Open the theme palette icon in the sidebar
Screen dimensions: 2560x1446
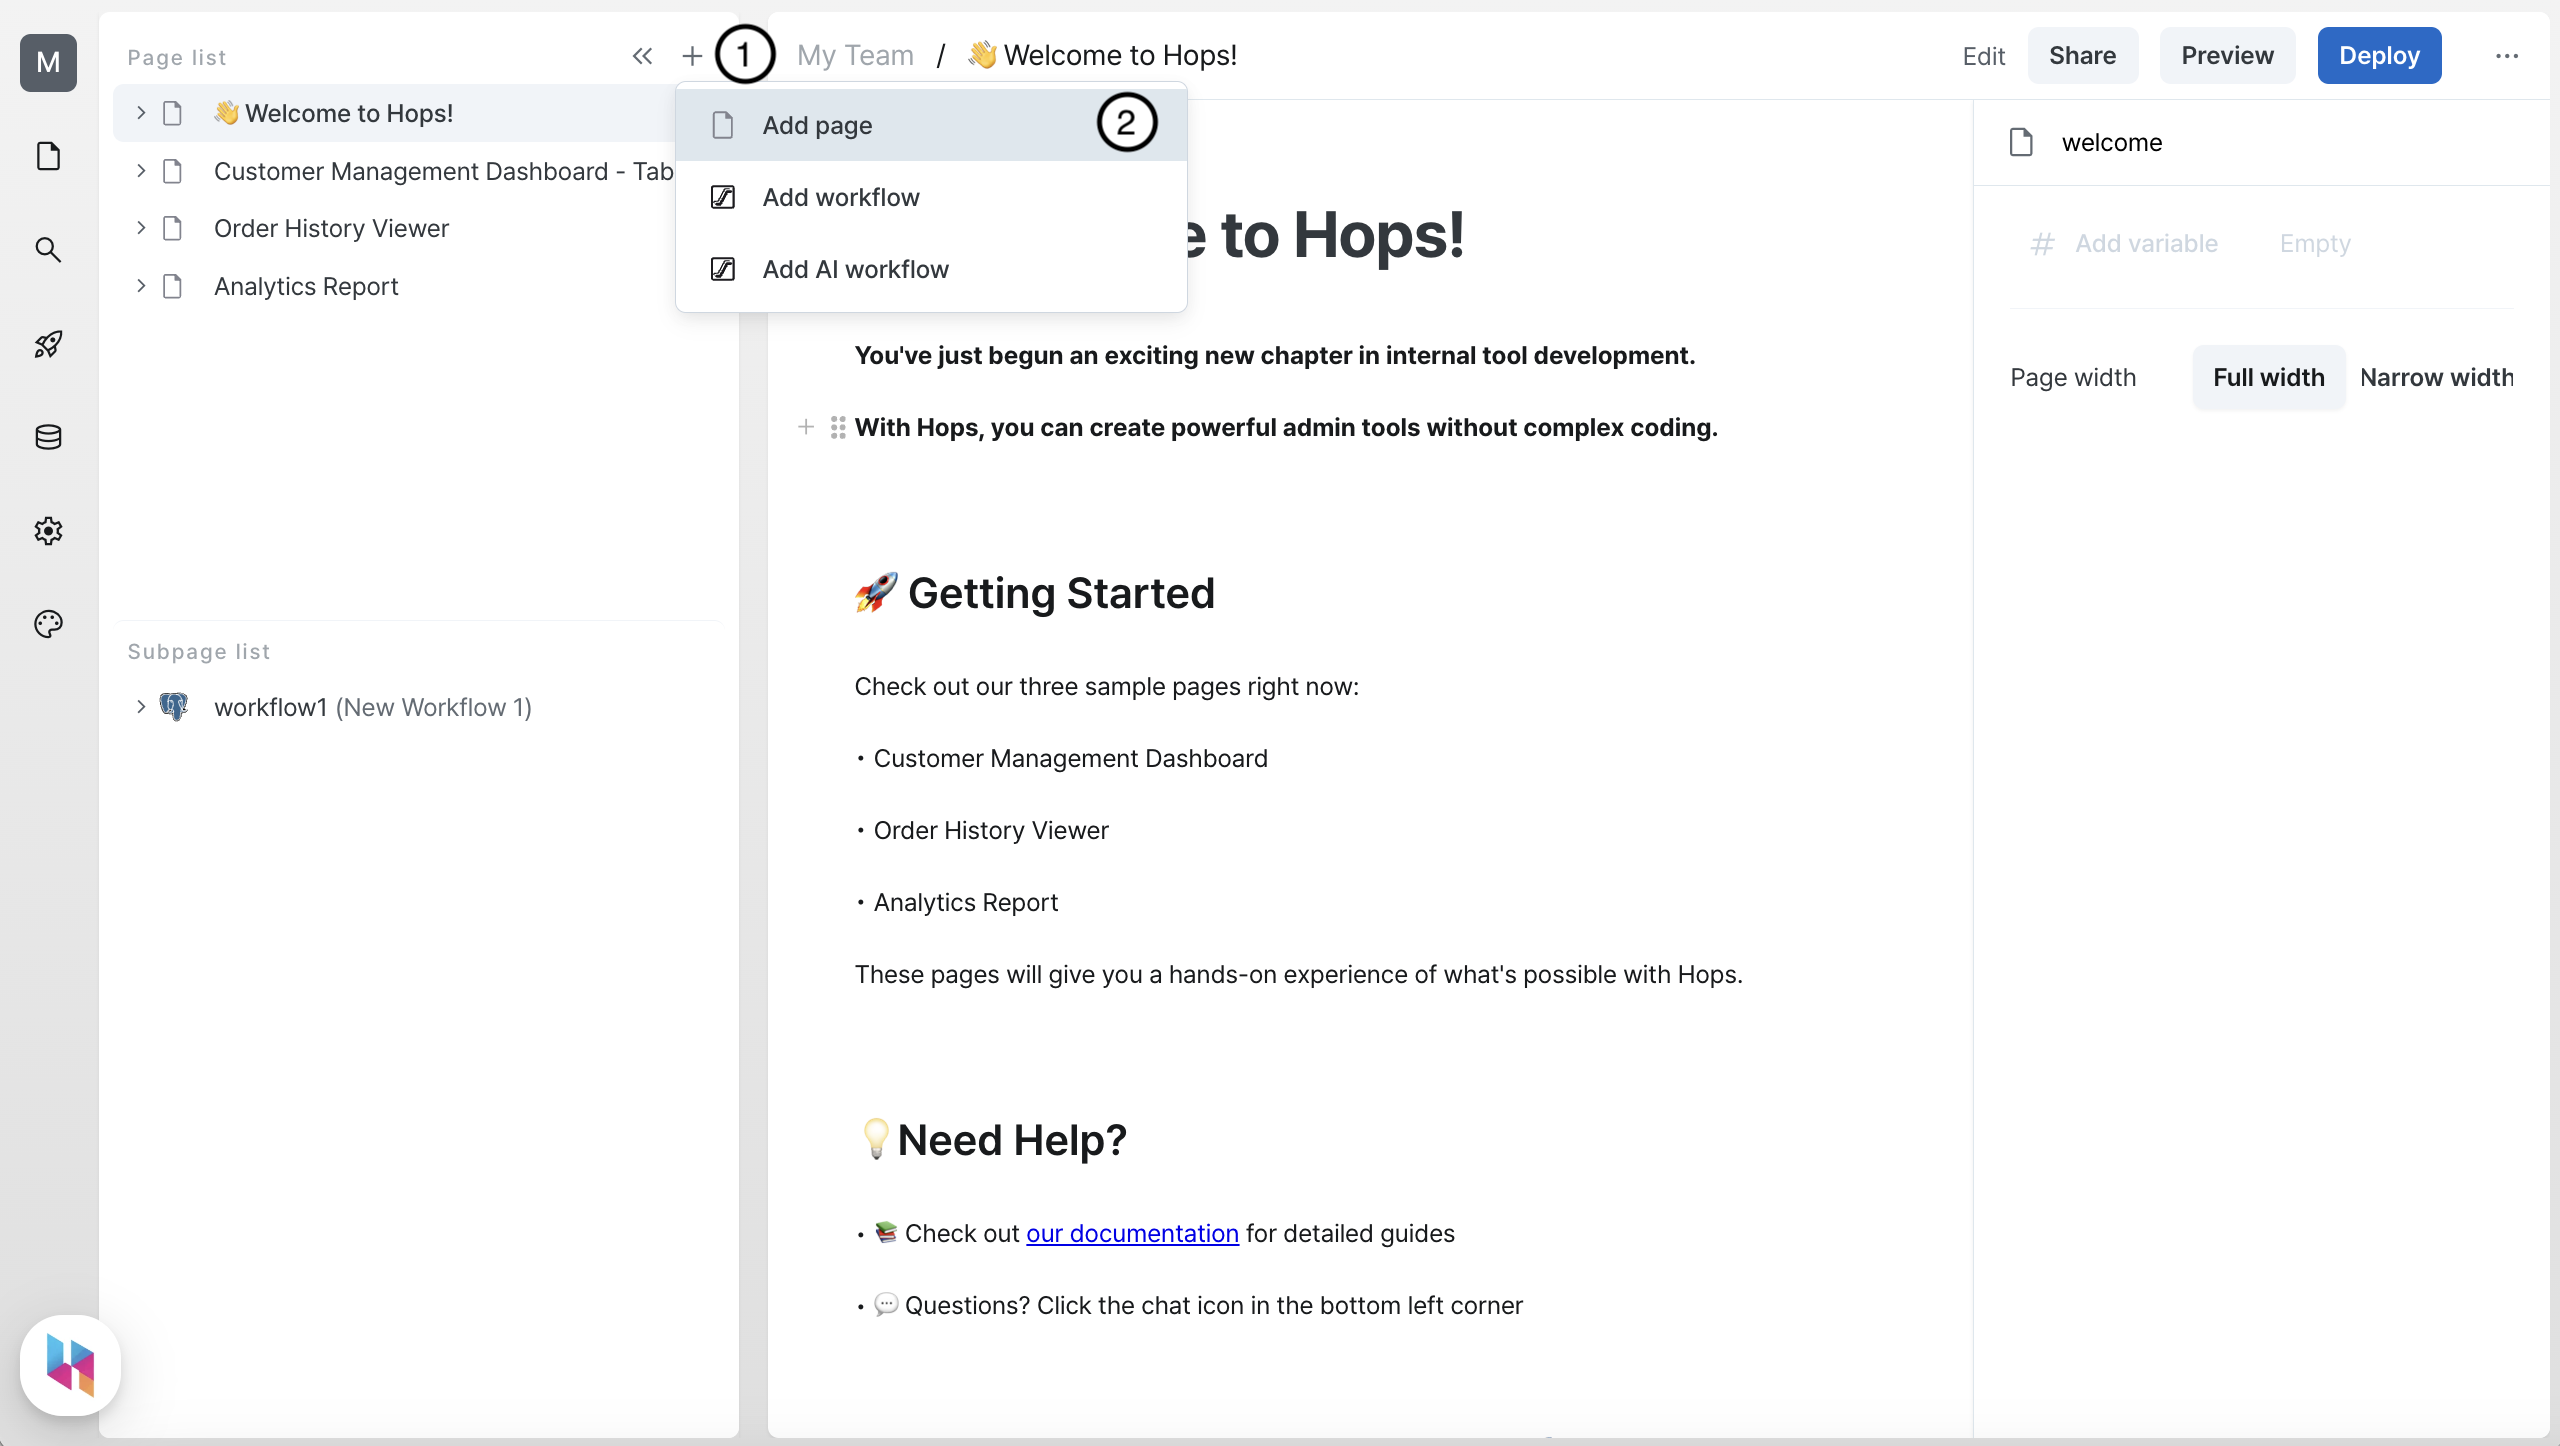pyautogui.click(x=48, y=624)
